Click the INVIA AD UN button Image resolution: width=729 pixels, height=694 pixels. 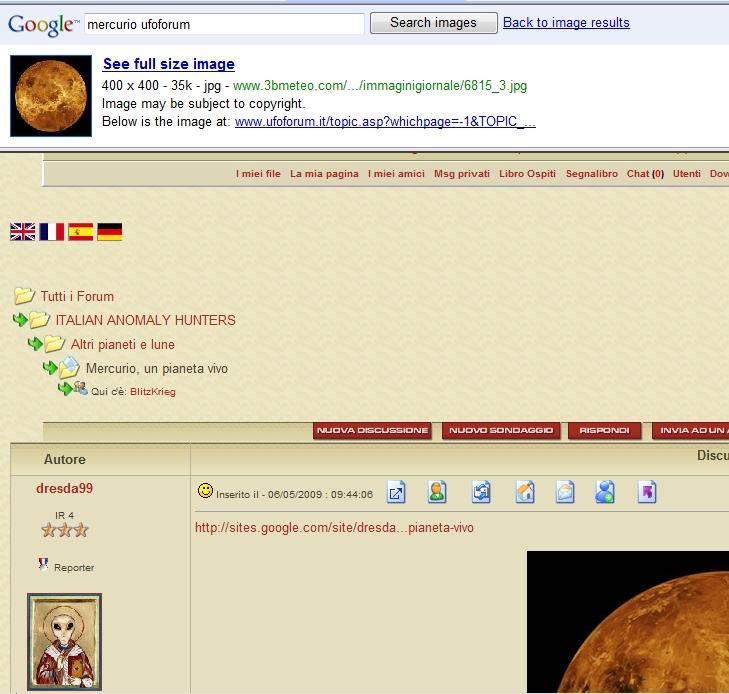[690, 430]
